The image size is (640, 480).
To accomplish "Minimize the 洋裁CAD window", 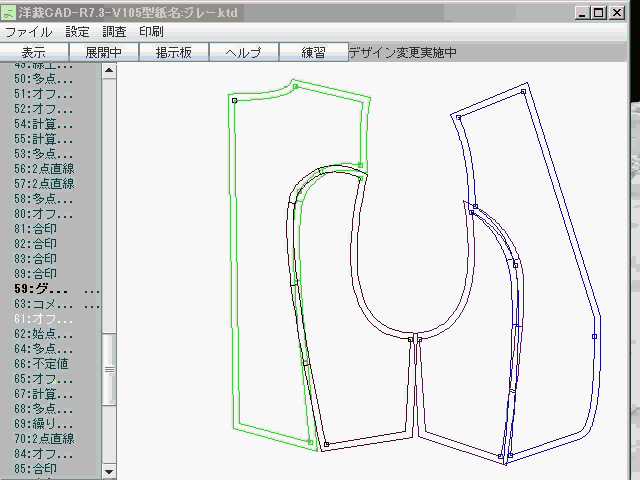I will click(x=582, y=13).
